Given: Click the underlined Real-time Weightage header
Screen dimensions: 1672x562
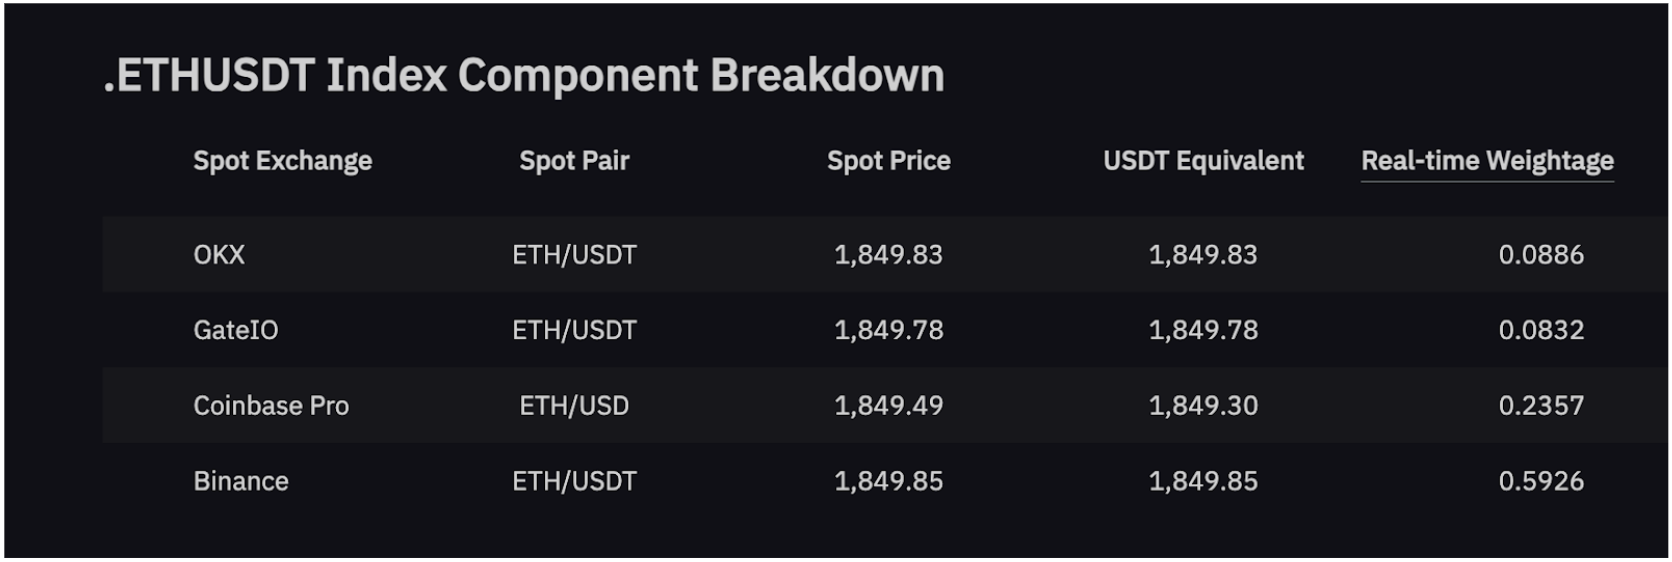Looking at the screenshot, I should click(1487, 161).
